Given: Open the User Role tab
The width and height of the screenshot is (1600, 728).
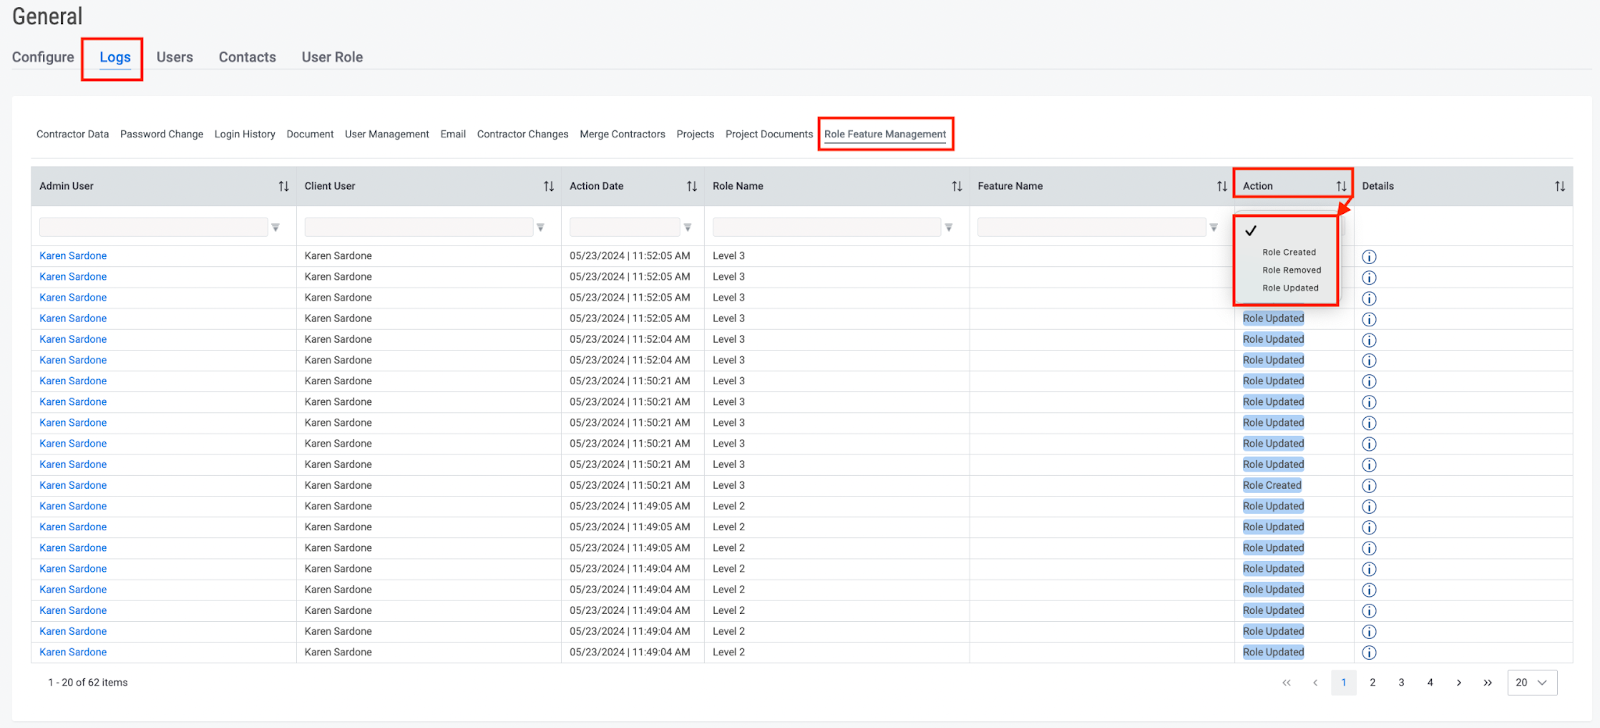Looking at the screenshot, I should [332, 57].
